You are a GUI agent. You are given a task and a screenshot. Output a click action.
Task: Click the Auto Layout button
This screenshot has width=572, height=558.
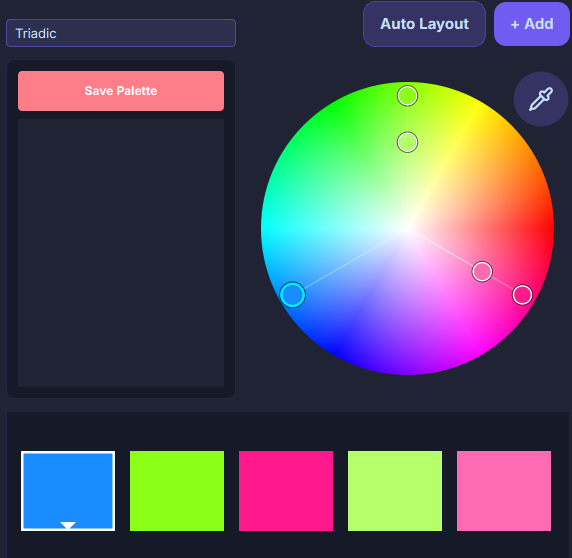click(x=424, y=24)
